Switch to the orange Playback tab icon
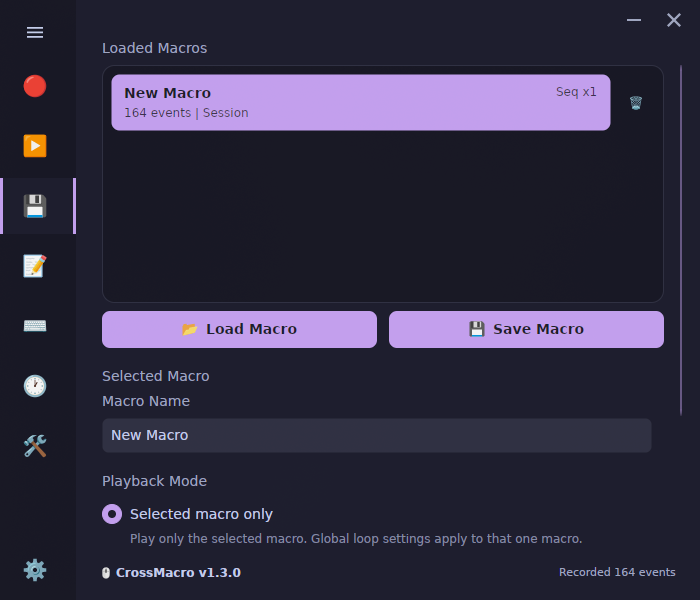Viewport: 700px width, 600px height. [x=35, y=146]
